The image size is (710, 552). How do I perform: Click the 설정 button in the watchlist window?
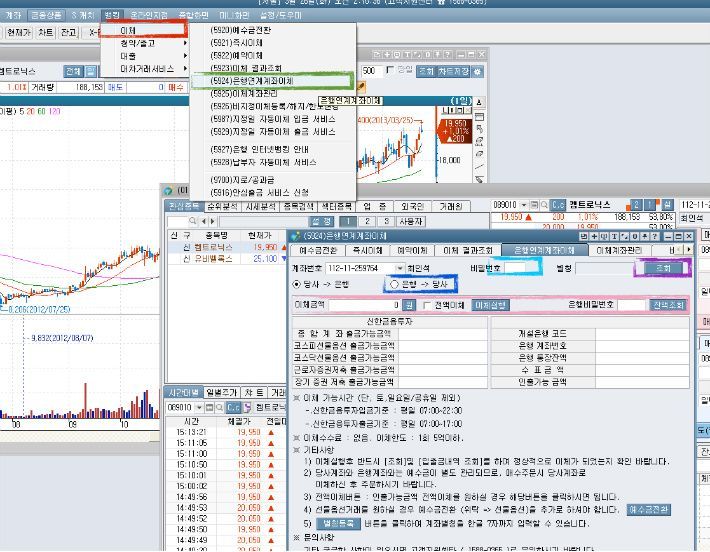(322, 221)
